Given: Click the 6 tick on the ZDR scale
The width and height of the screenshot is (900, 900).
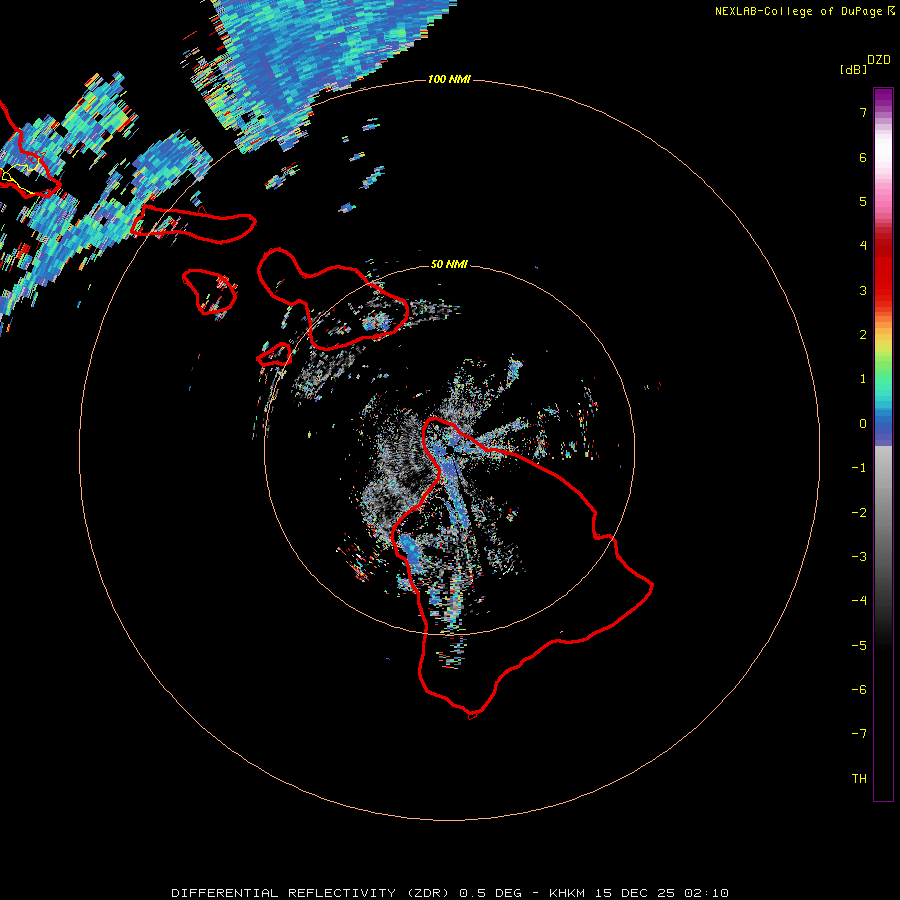Looking at the screenshot, I should tap(863, 157).
